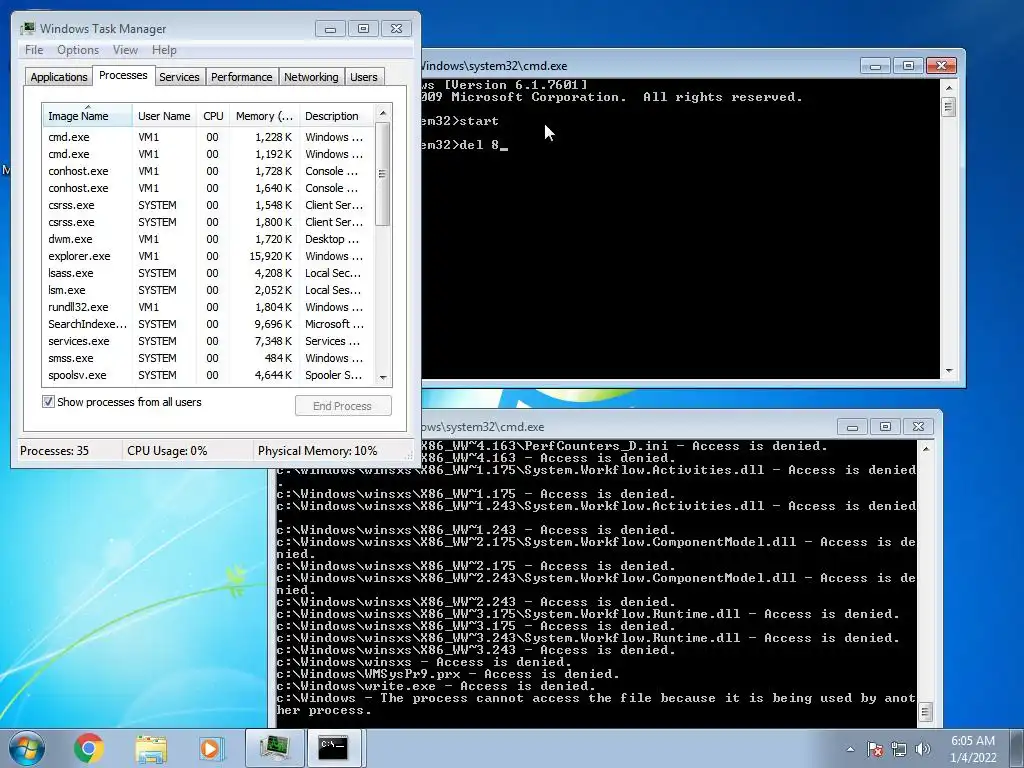Viewport: 1024px width, 768px height.
Task: Click the process list scrollbar thumb
Action: (383, 174)
